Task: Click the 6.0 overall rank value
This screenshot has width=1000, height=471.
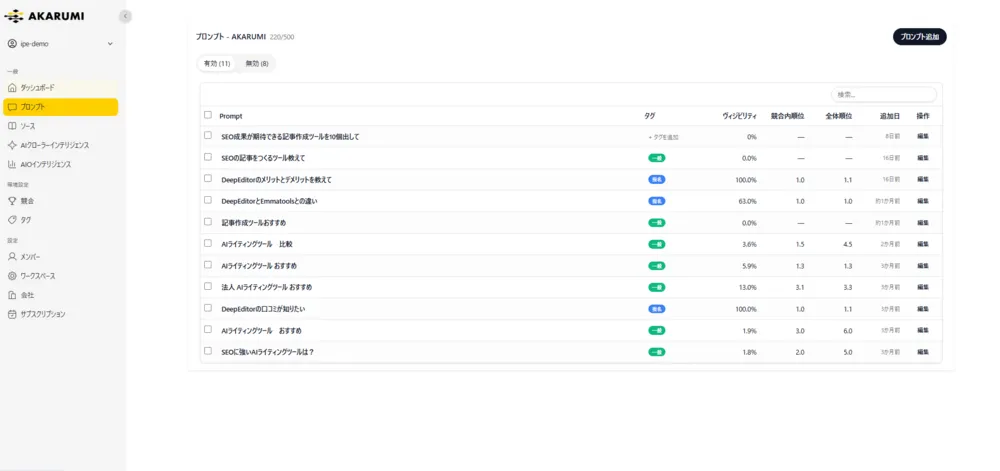Action: [x=848, y=331]
